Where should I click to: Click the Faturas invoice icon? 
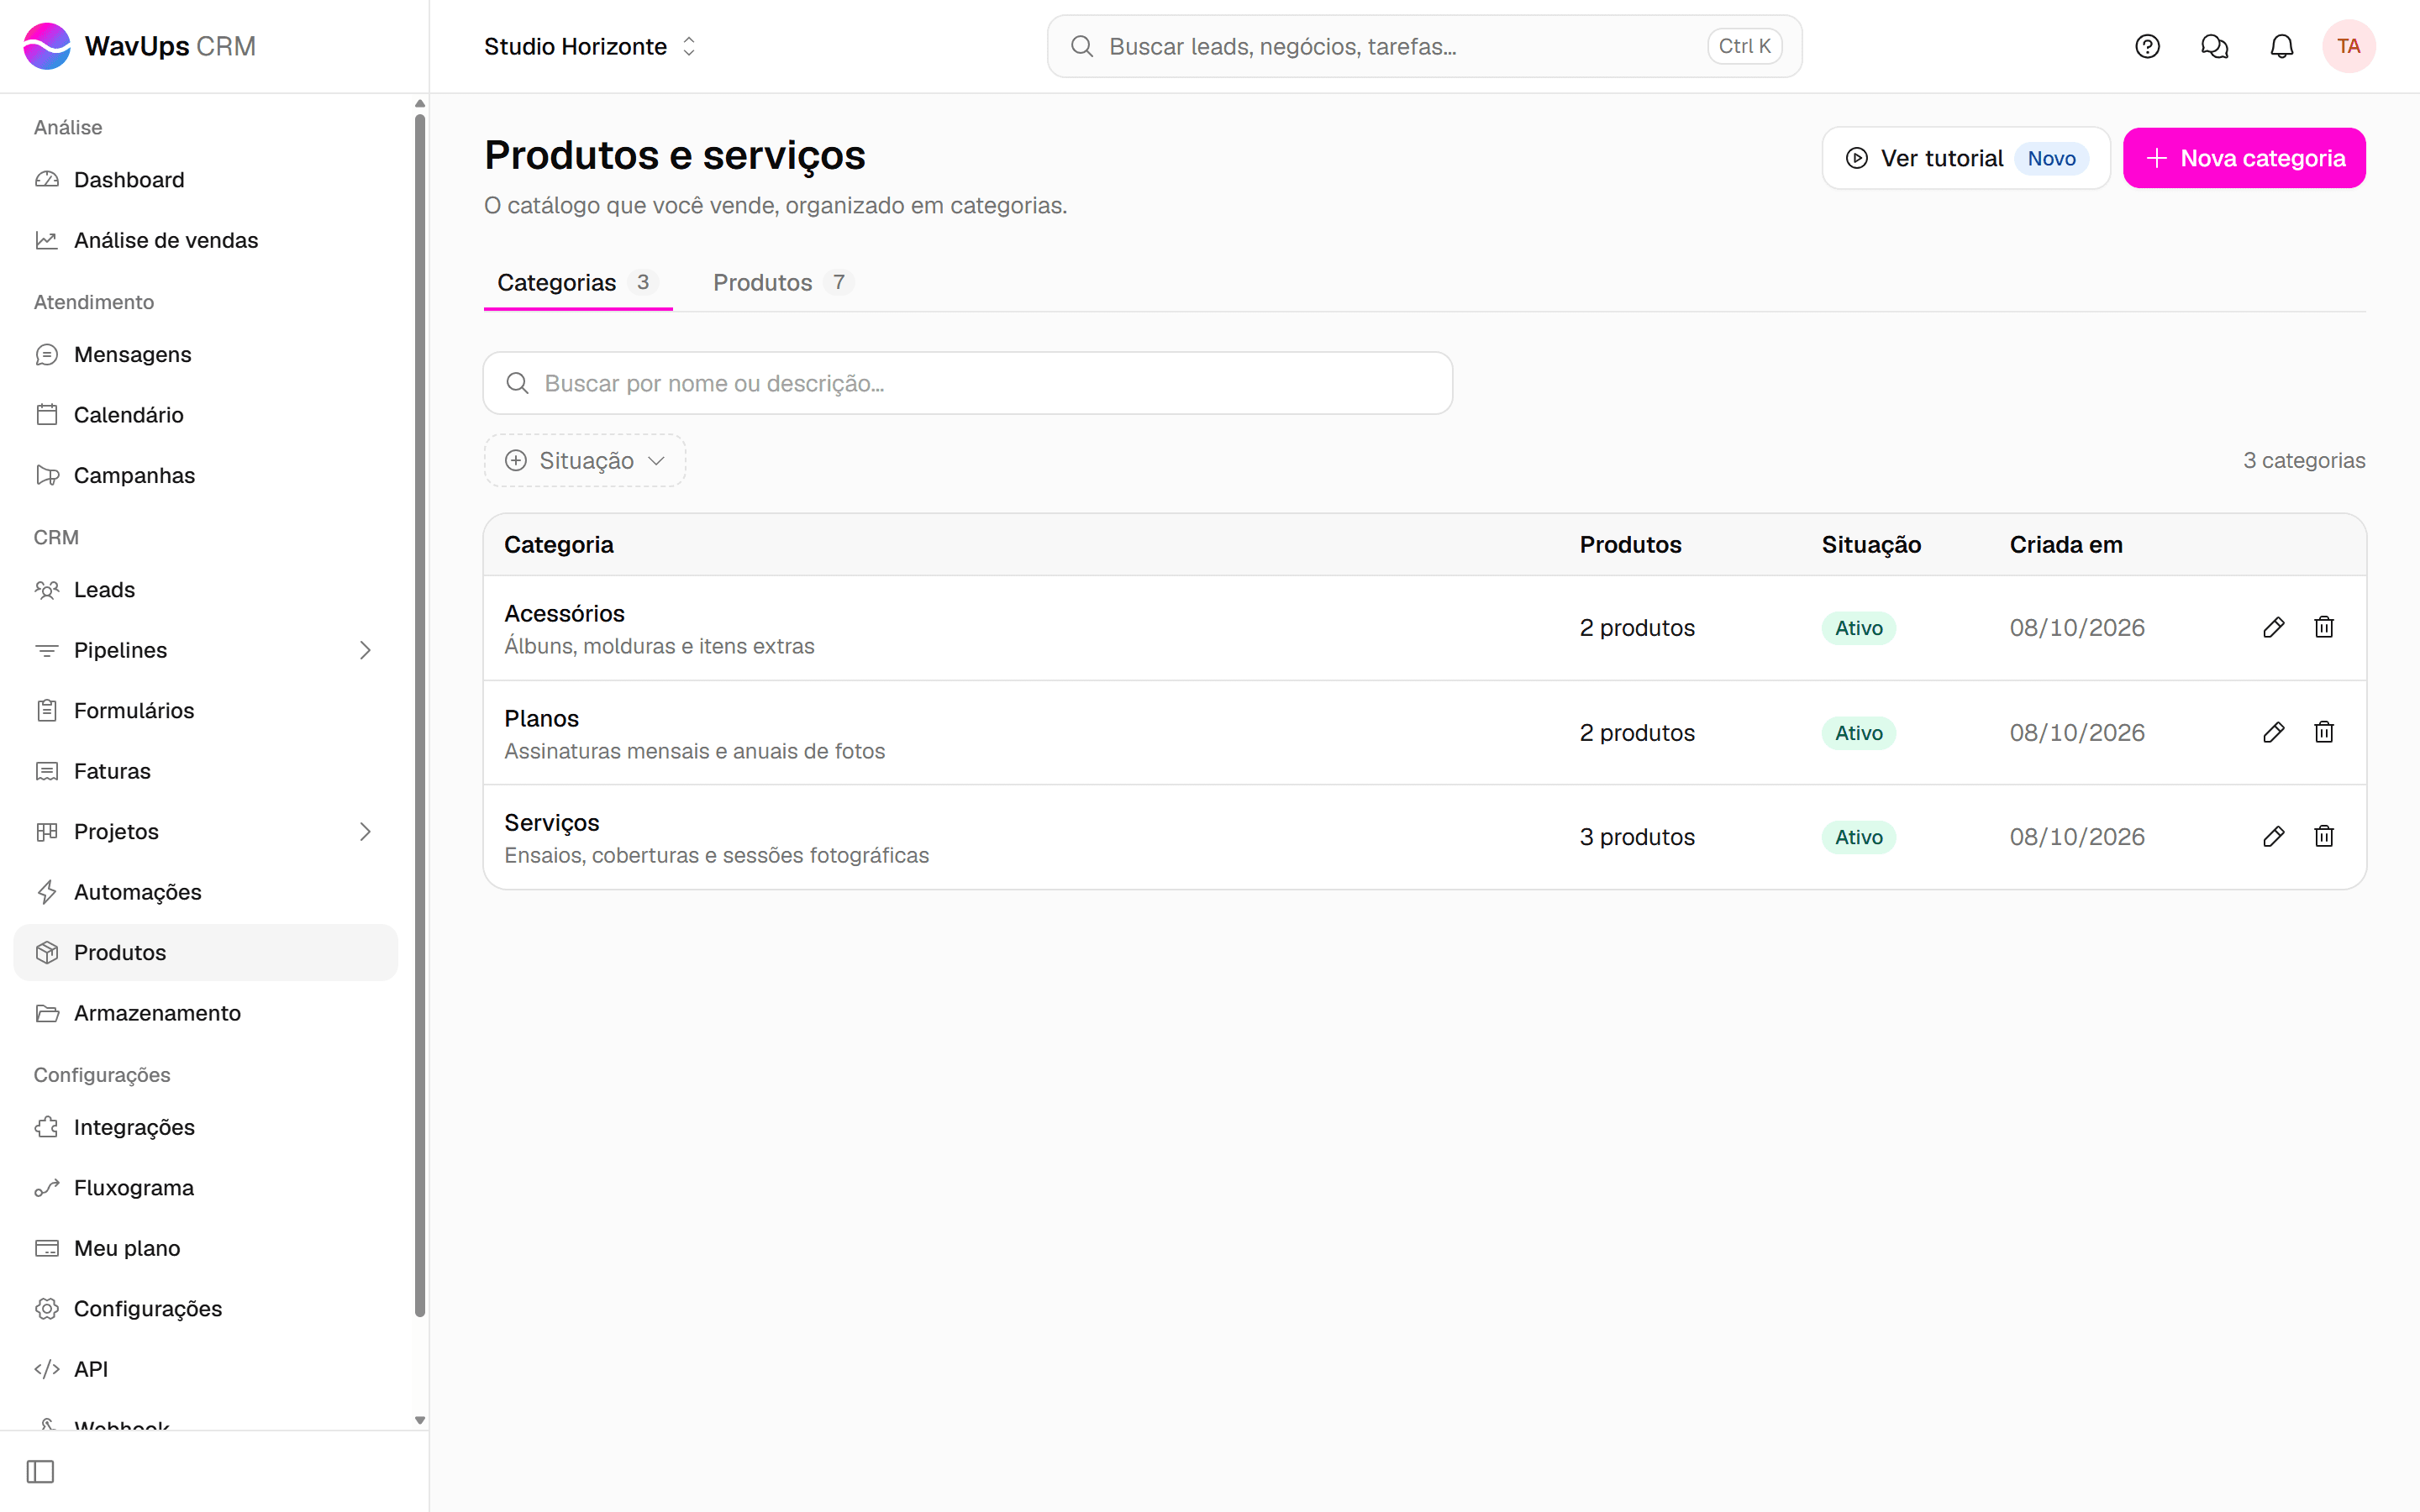[x=47, y=771]
